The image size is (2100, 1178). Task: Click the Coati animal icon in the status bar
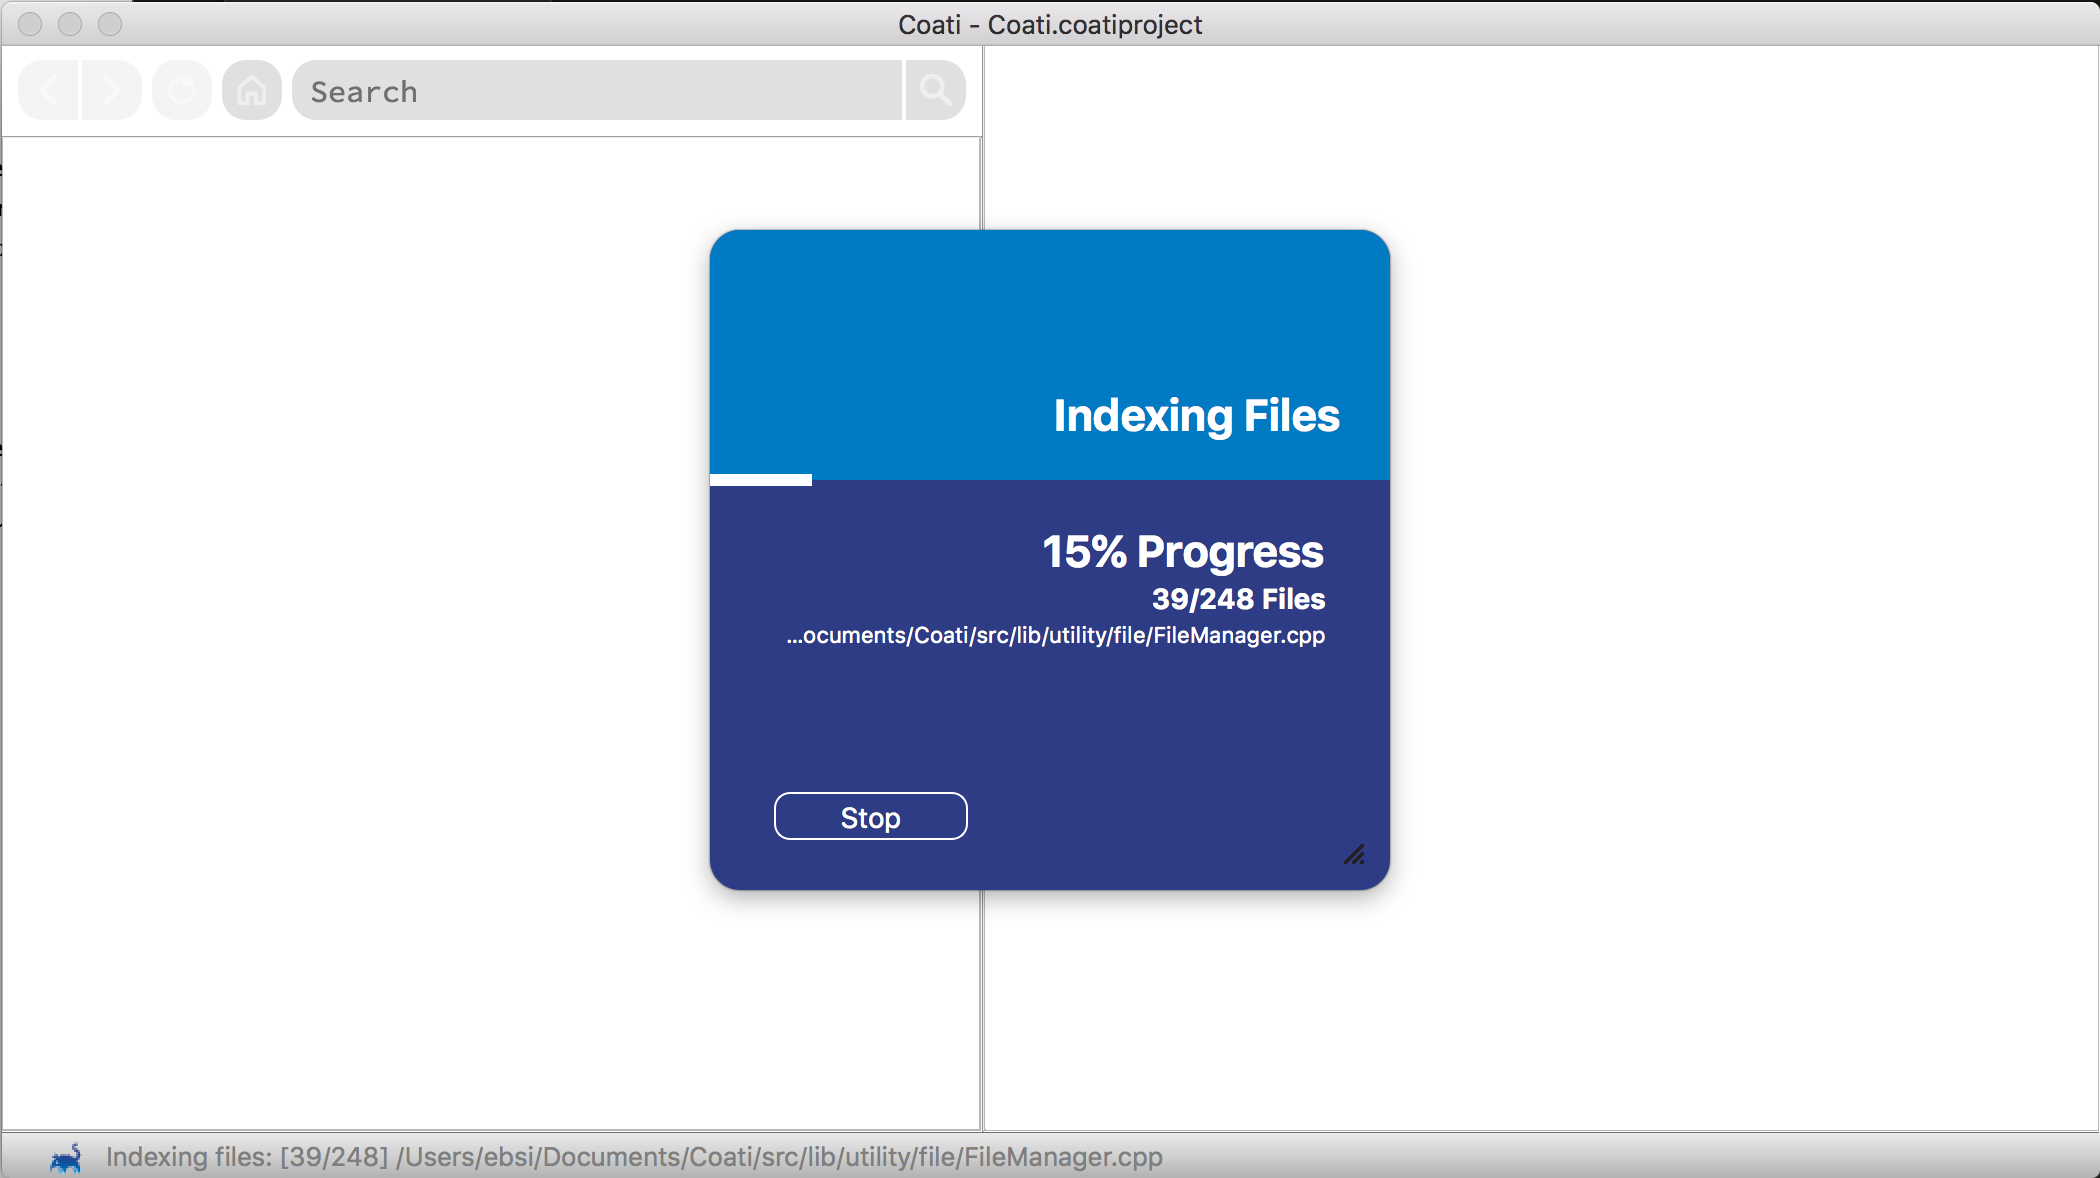click(66, 1158)
